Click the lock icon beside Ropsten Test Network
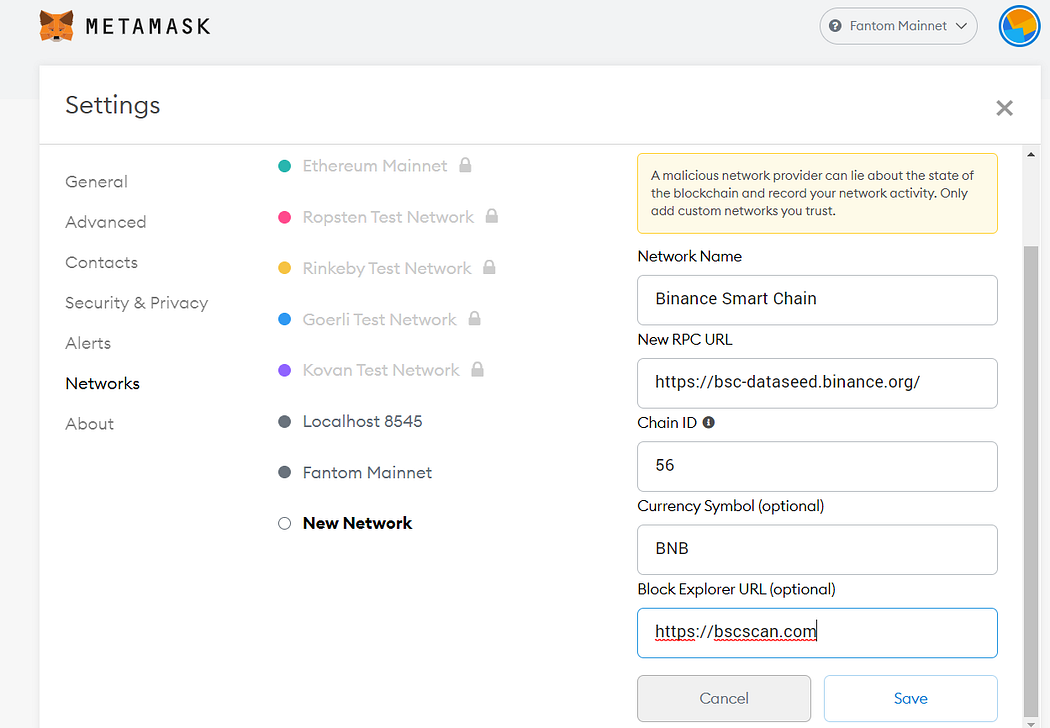The width and height of the screenshot is (1050, 728). click(x=491, y=217)
